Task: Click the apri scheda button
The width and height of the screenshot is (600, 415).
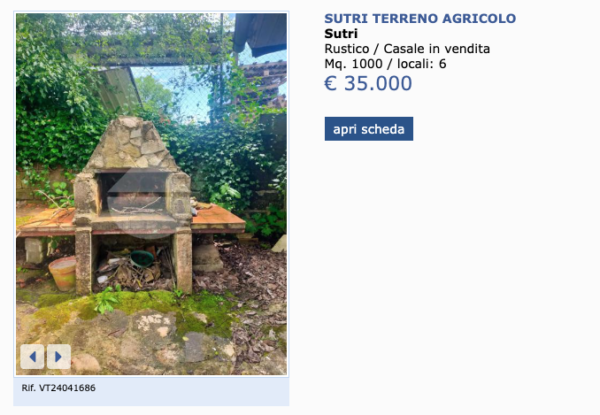Action: pyautogui.click(x=368, y=129)
